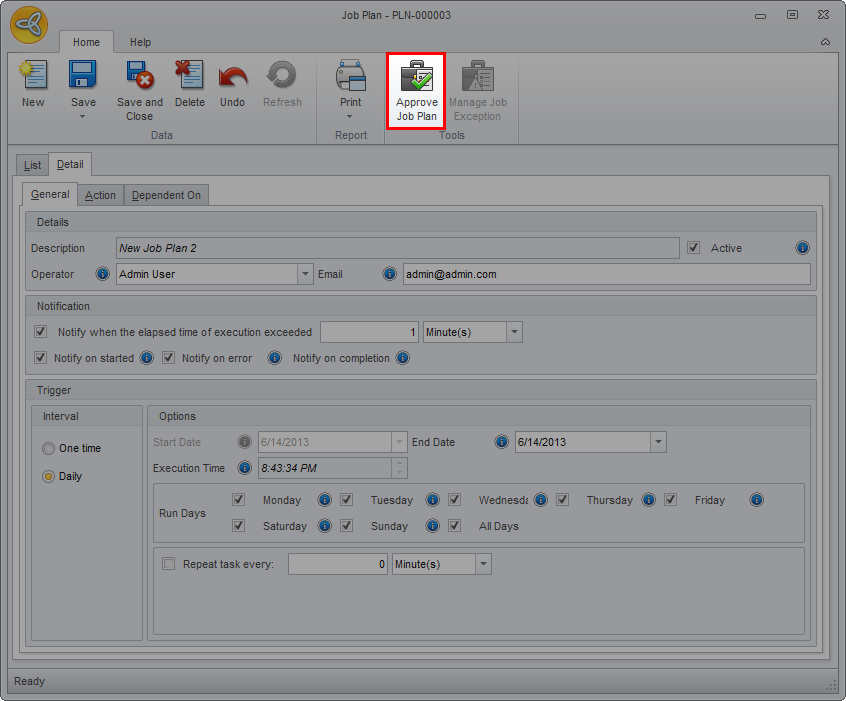This screenshot has height=701, width=846.
Task: Collapse the ribbon using the chevron
Action: pyautogui.click(x=825, y=42)
